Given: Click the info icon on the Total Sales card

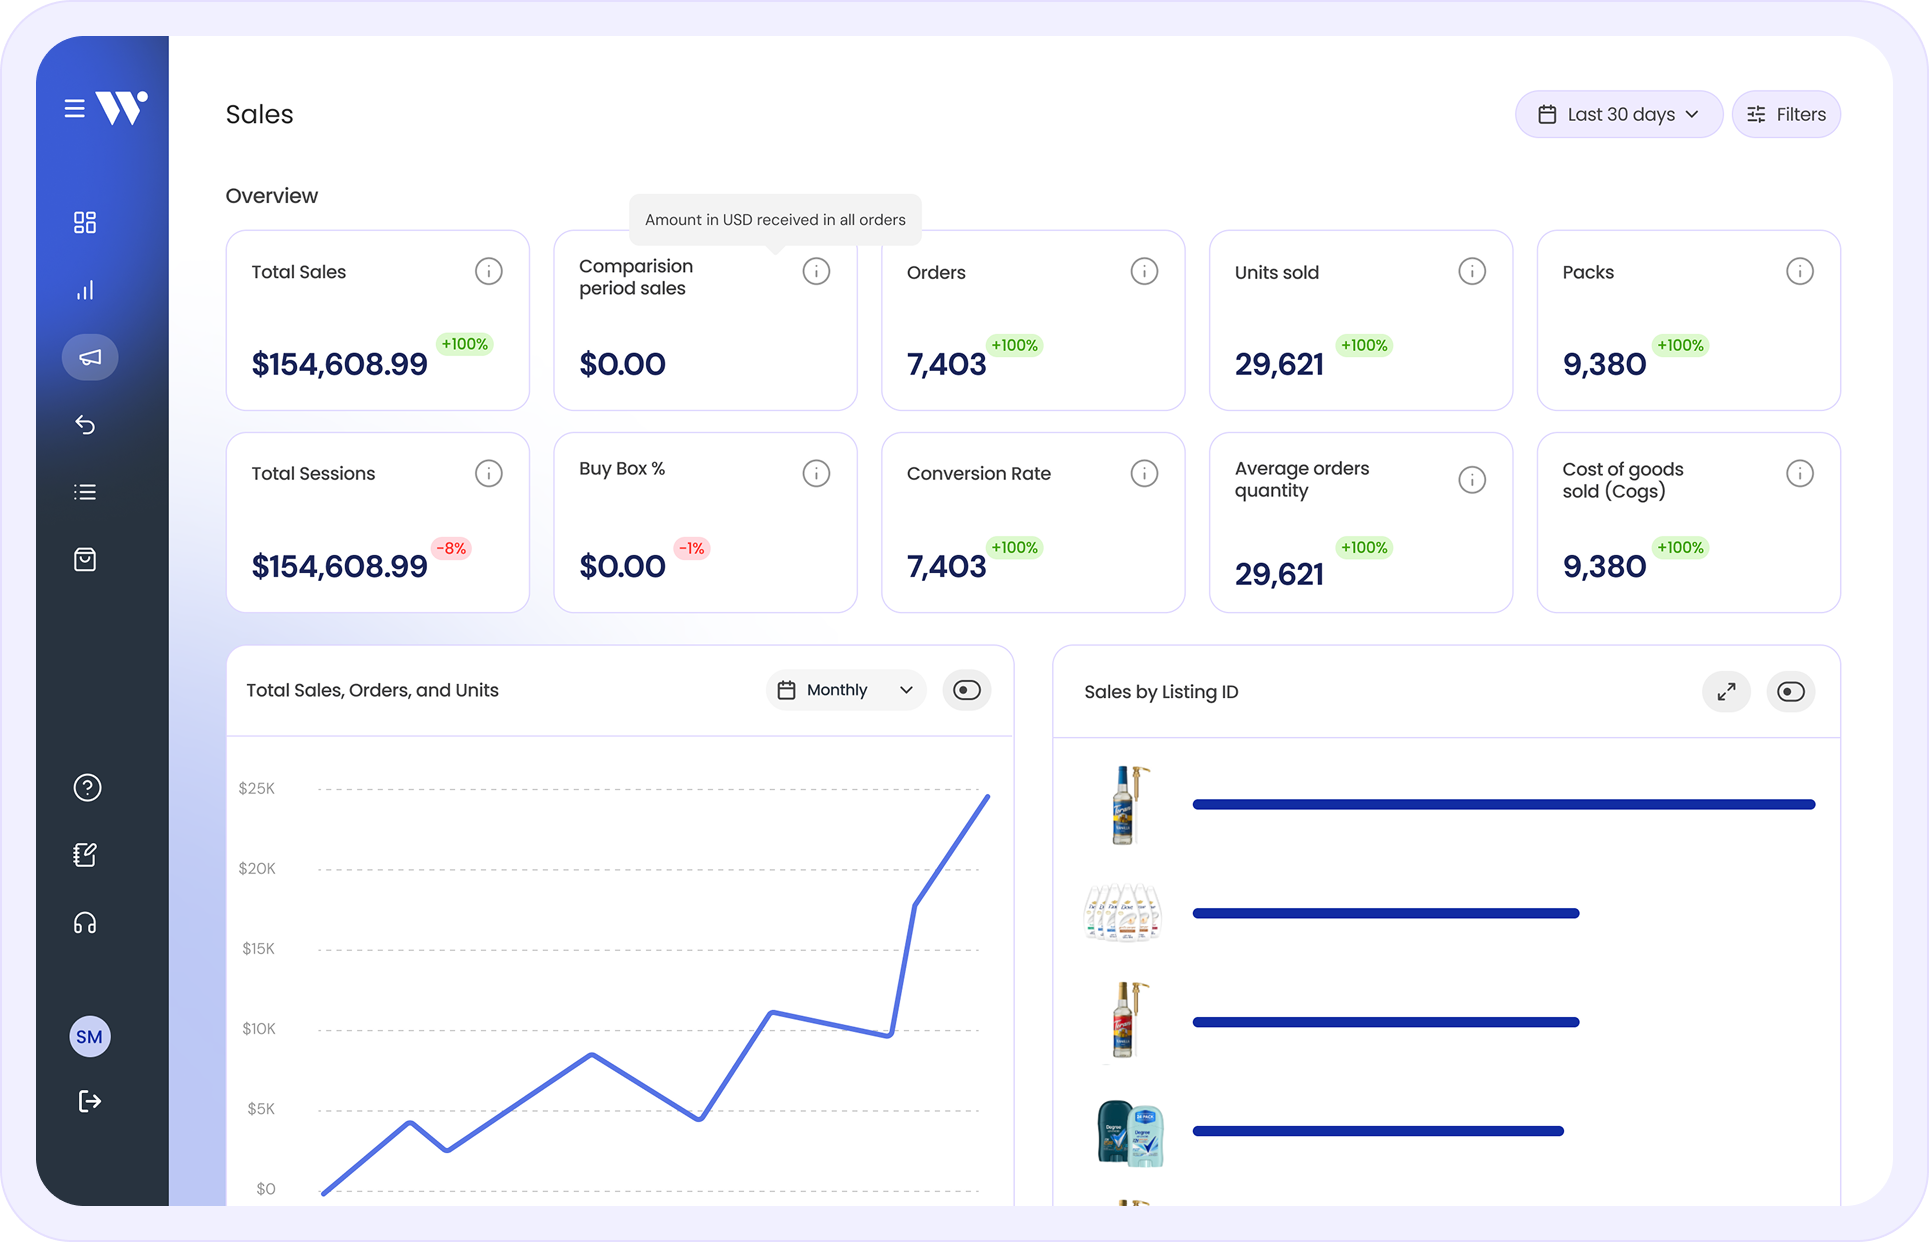Looking at the screenshot, I should (x=488, y=271).
